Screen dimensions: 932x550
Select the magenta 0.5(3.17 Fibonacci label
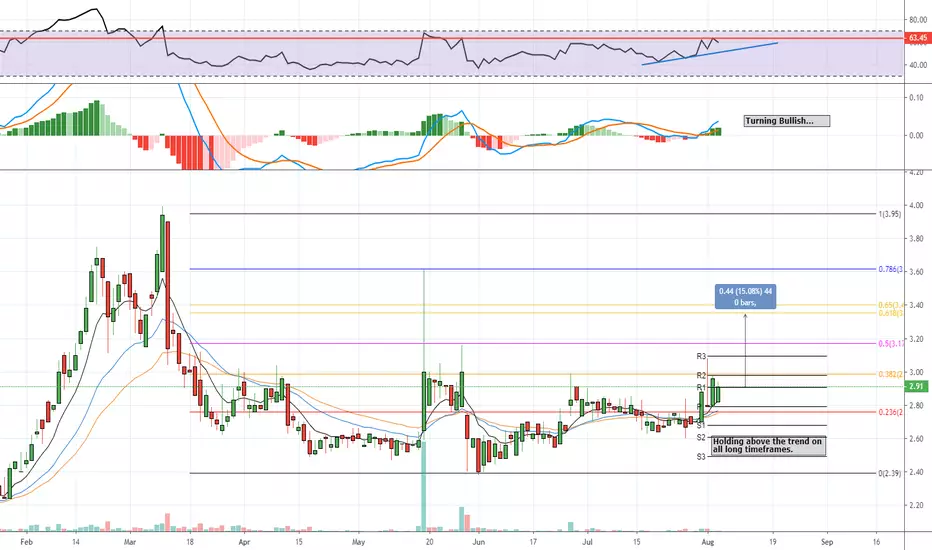890,344
